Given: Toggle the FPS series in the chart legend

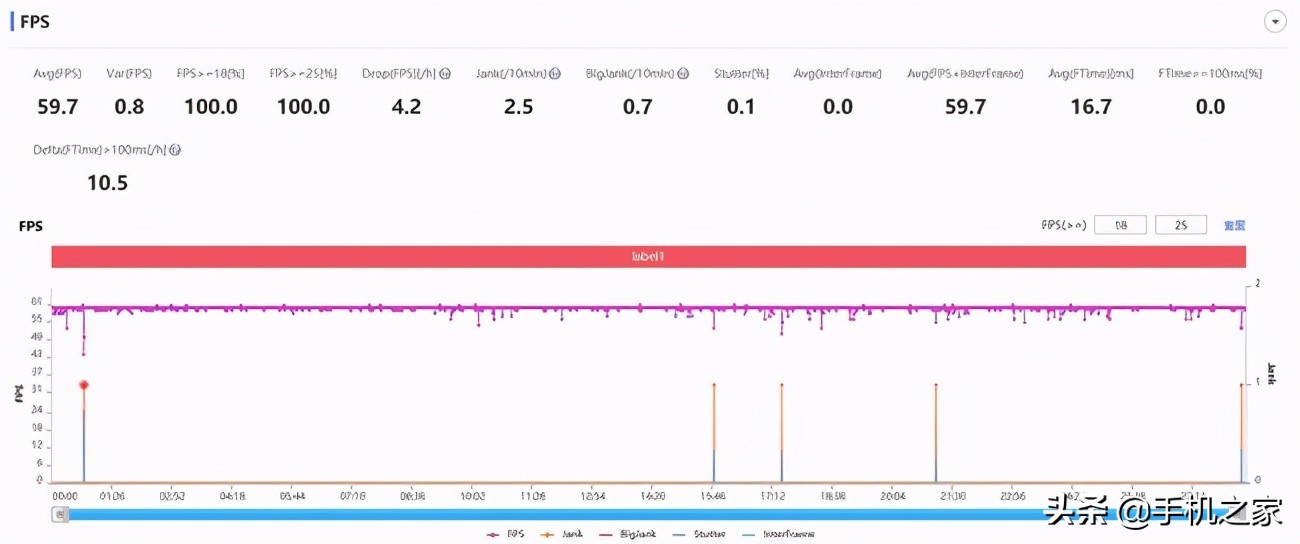Looking at the screenshot, I should click(x=506, y=535).
